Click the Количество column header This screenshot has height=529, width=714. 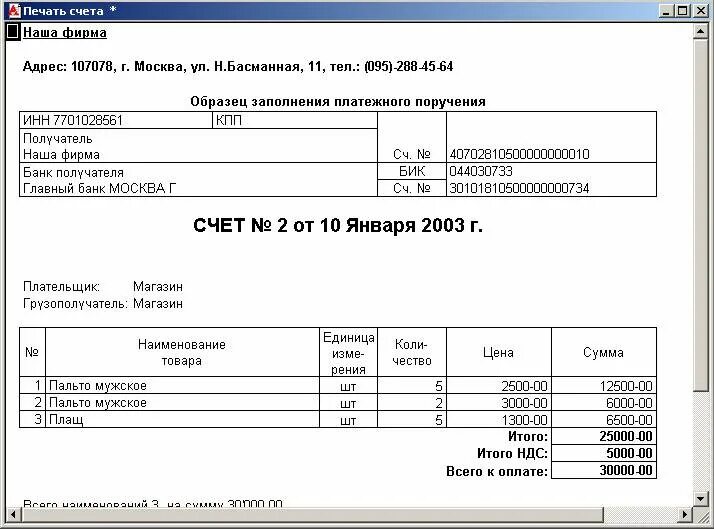[412, 352]
